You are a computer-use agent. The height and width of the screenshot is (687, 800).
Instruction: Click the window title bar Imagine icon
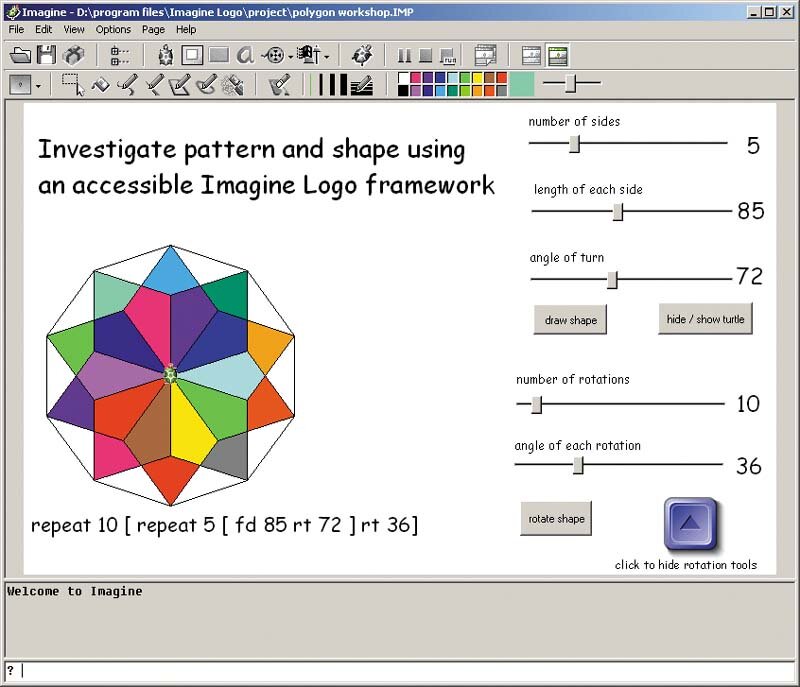point(13,12)
